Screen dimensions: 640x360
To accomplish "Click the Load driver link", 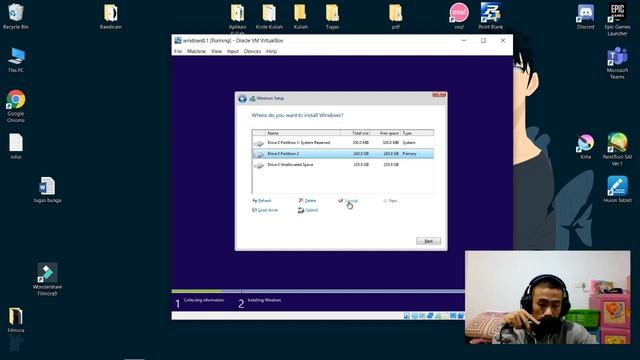I will point(265,210).
